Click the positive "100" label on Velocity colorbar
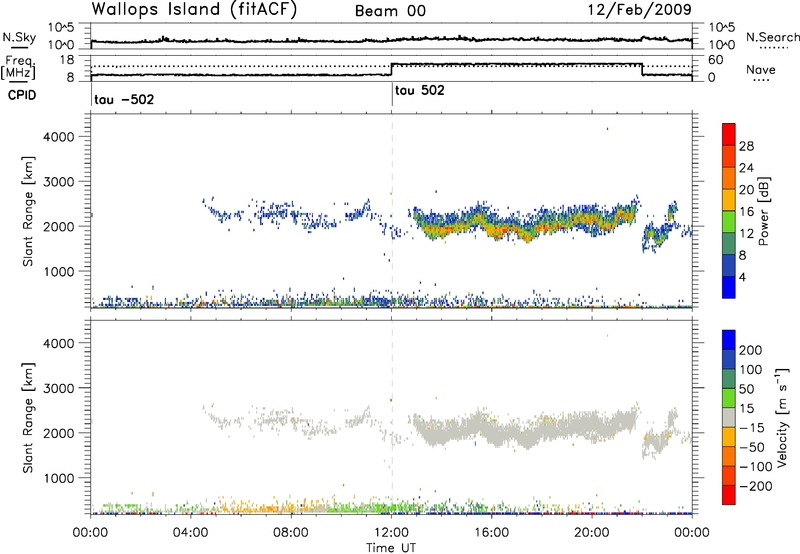The height and width of the screenshot is (554, 800). coord(751,370)
